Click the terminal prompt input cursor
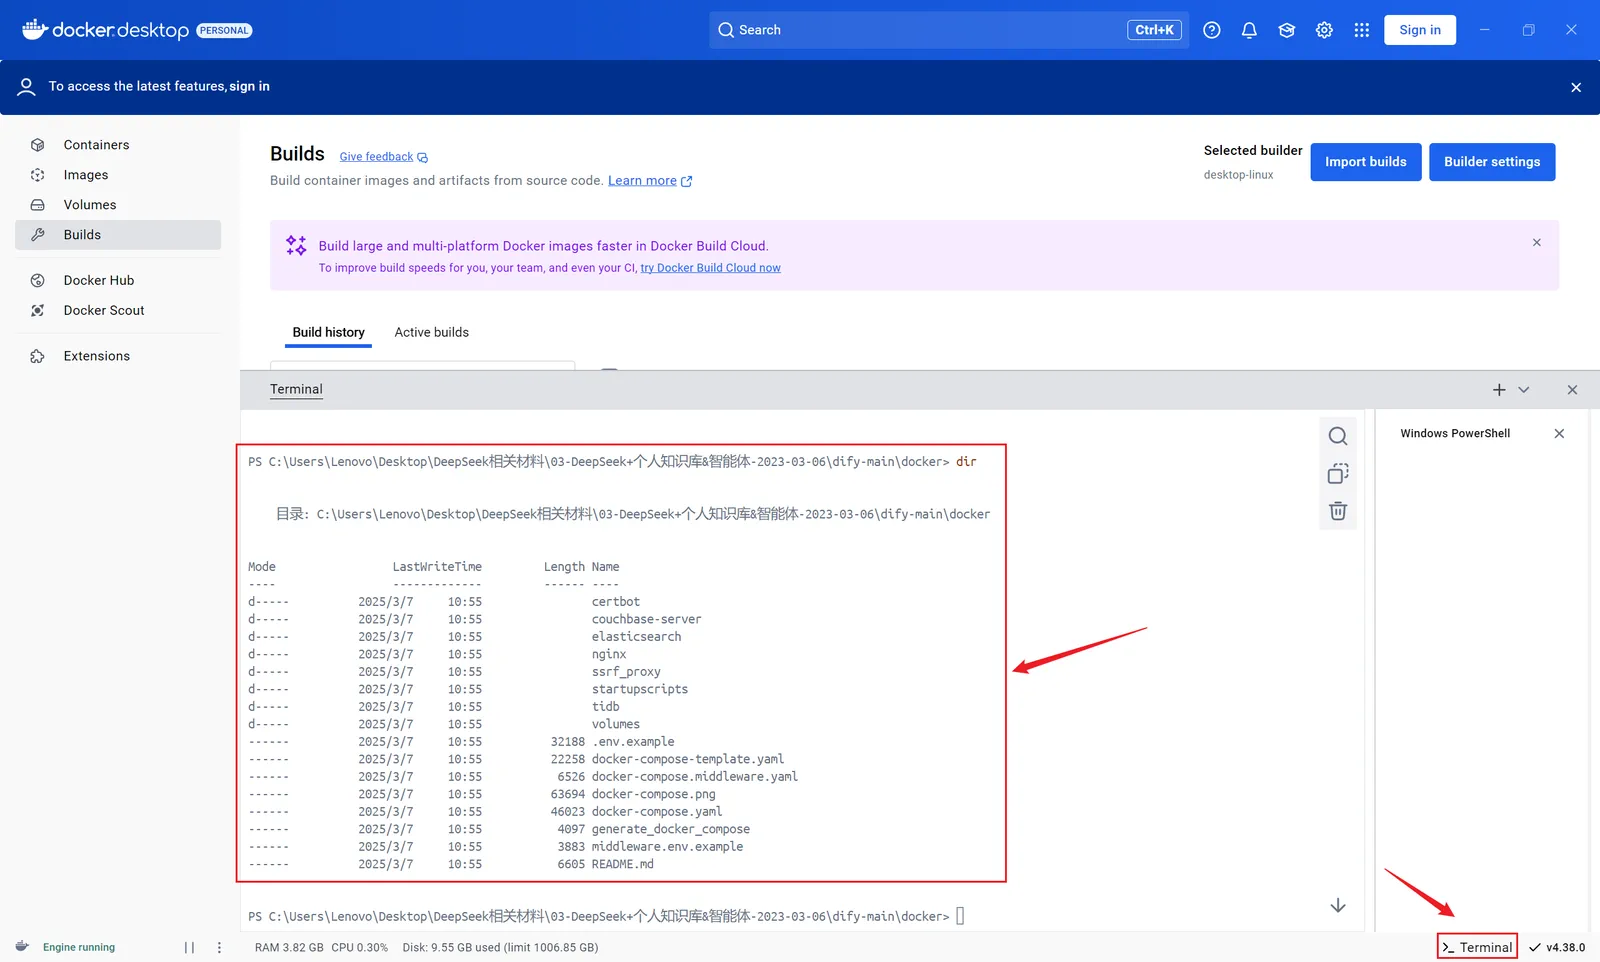 (x=960, y=916)
